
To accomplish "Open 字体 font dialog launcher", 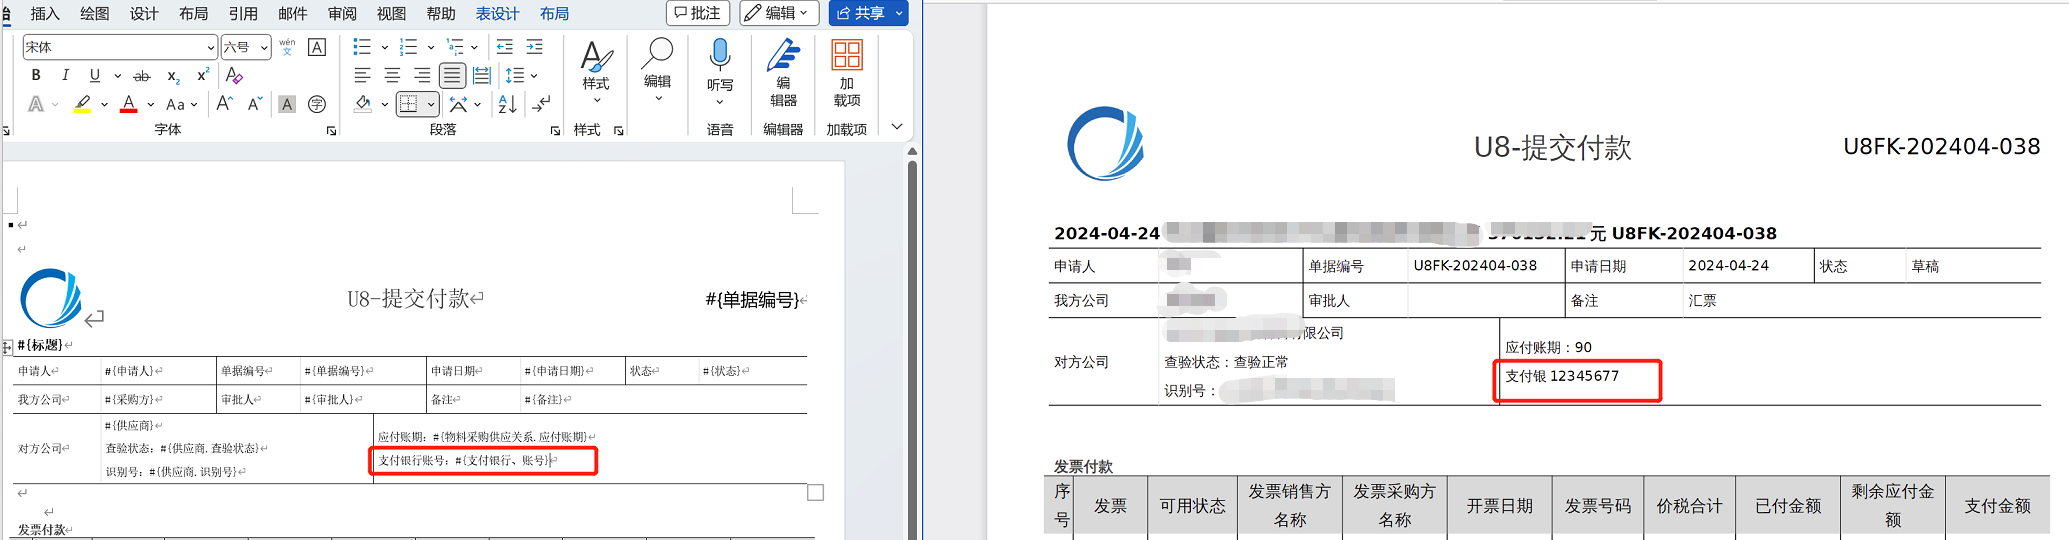I will (x=331, y=131).
